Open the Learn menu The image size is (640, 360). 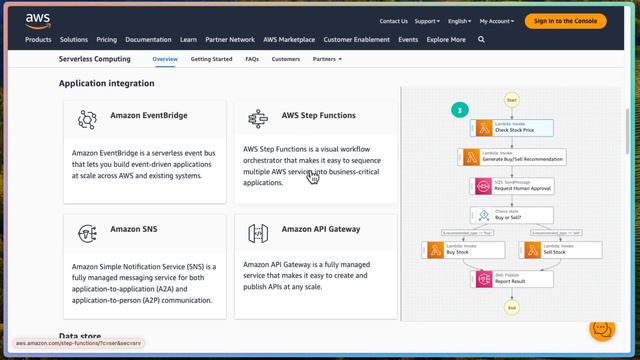[188, 40]
